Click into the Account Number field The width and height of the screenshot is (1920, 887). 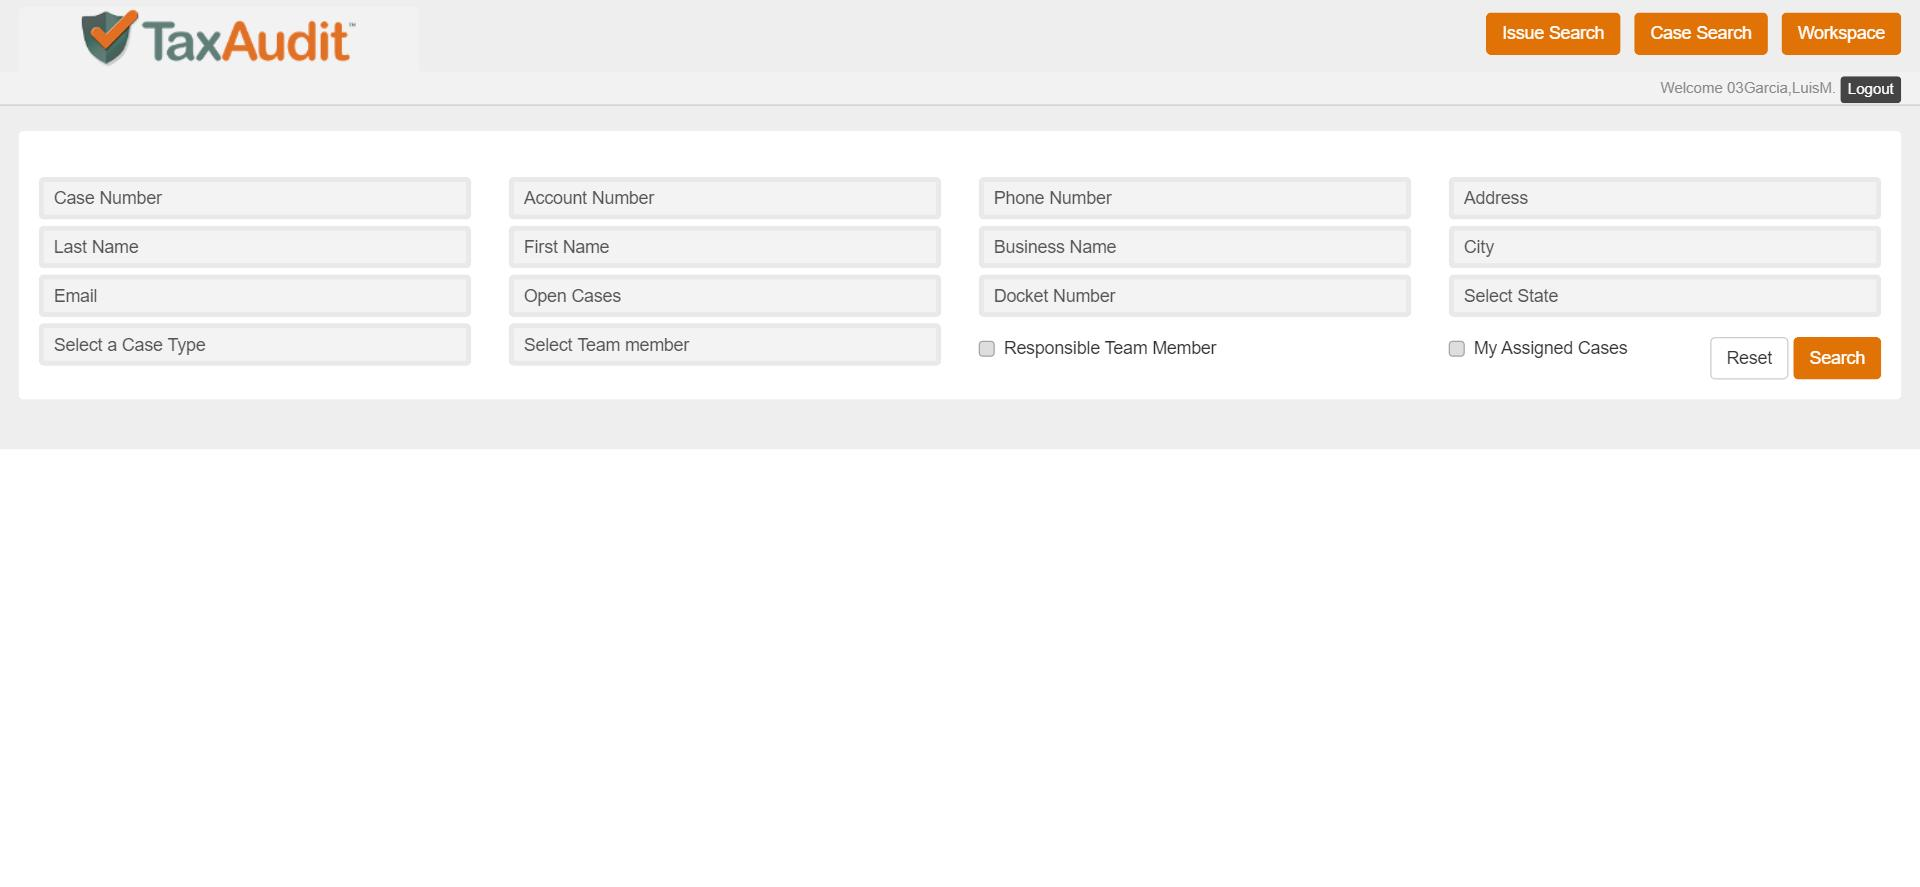tap(725, 198)
